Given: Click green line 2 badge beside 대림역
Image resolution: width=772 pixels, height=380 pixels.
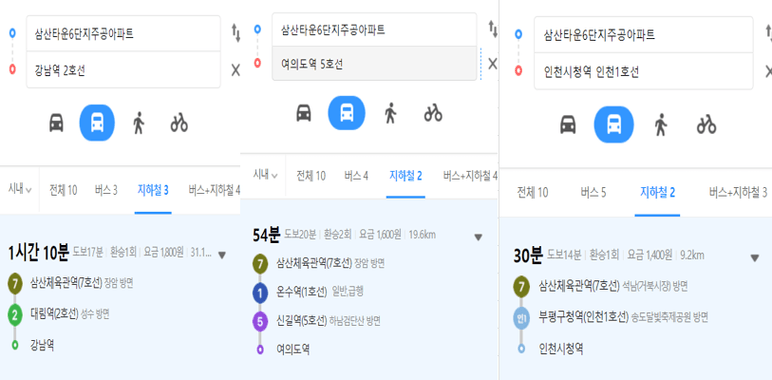Looking at the screenshot, I should (x=15, y=316).
